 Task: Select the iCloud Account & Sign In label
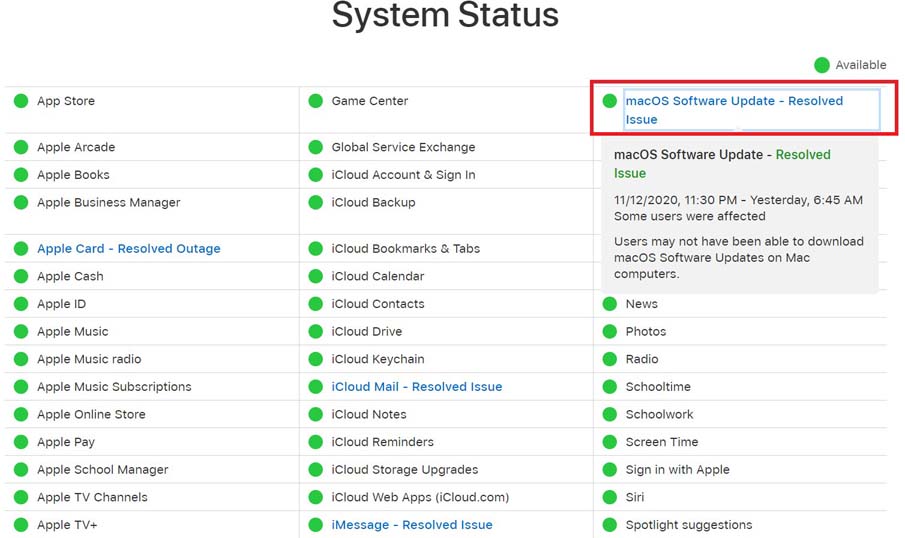403,175
